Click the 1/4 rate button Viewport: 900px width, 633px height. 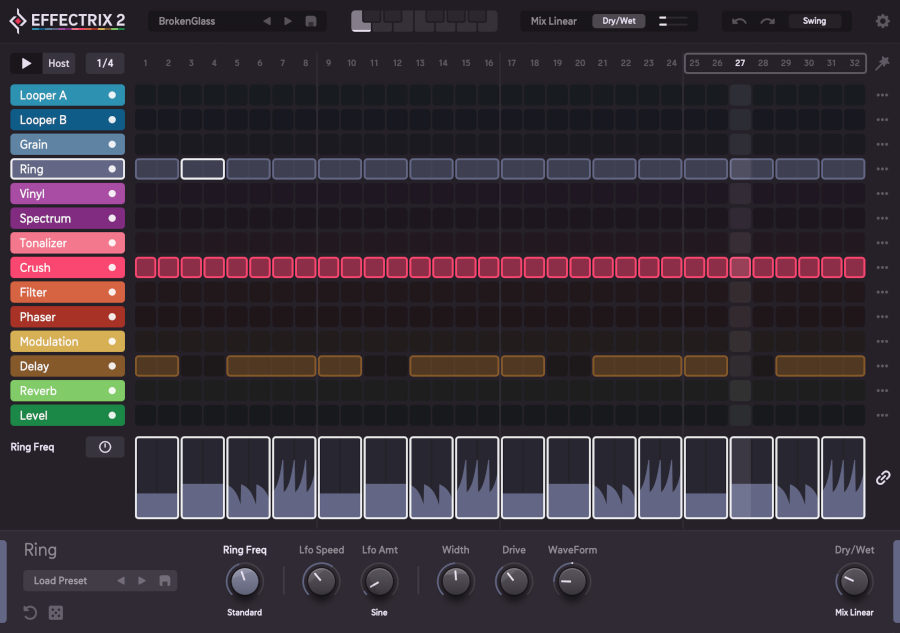(104, 62)
